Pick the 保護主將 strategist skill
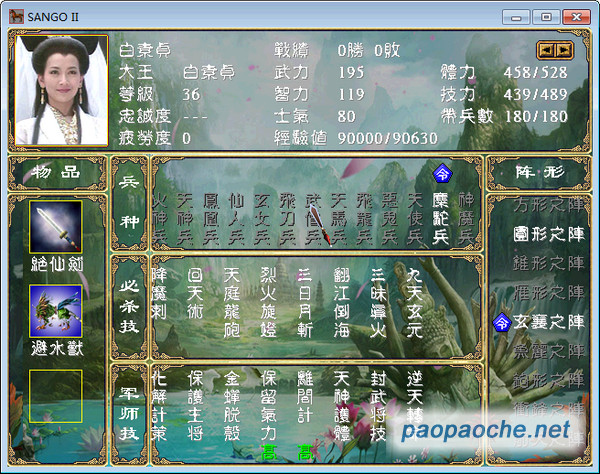 pyautogui.click(x=195, y=406)
